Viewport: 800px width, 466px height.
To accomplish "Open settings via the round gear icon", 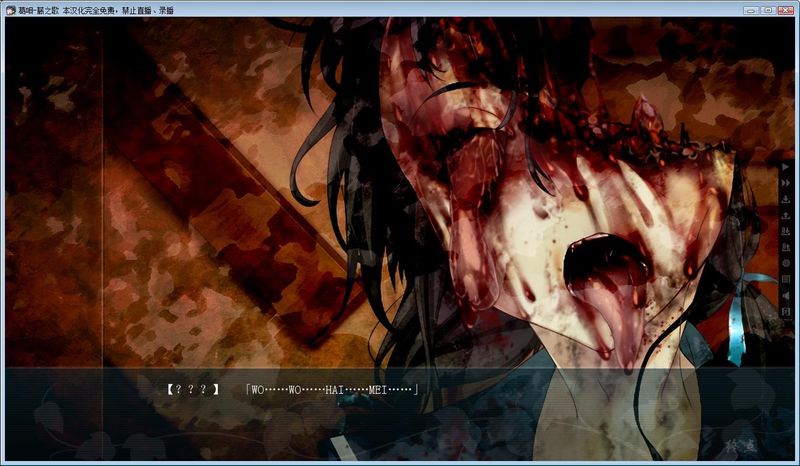I will [786, 263].
